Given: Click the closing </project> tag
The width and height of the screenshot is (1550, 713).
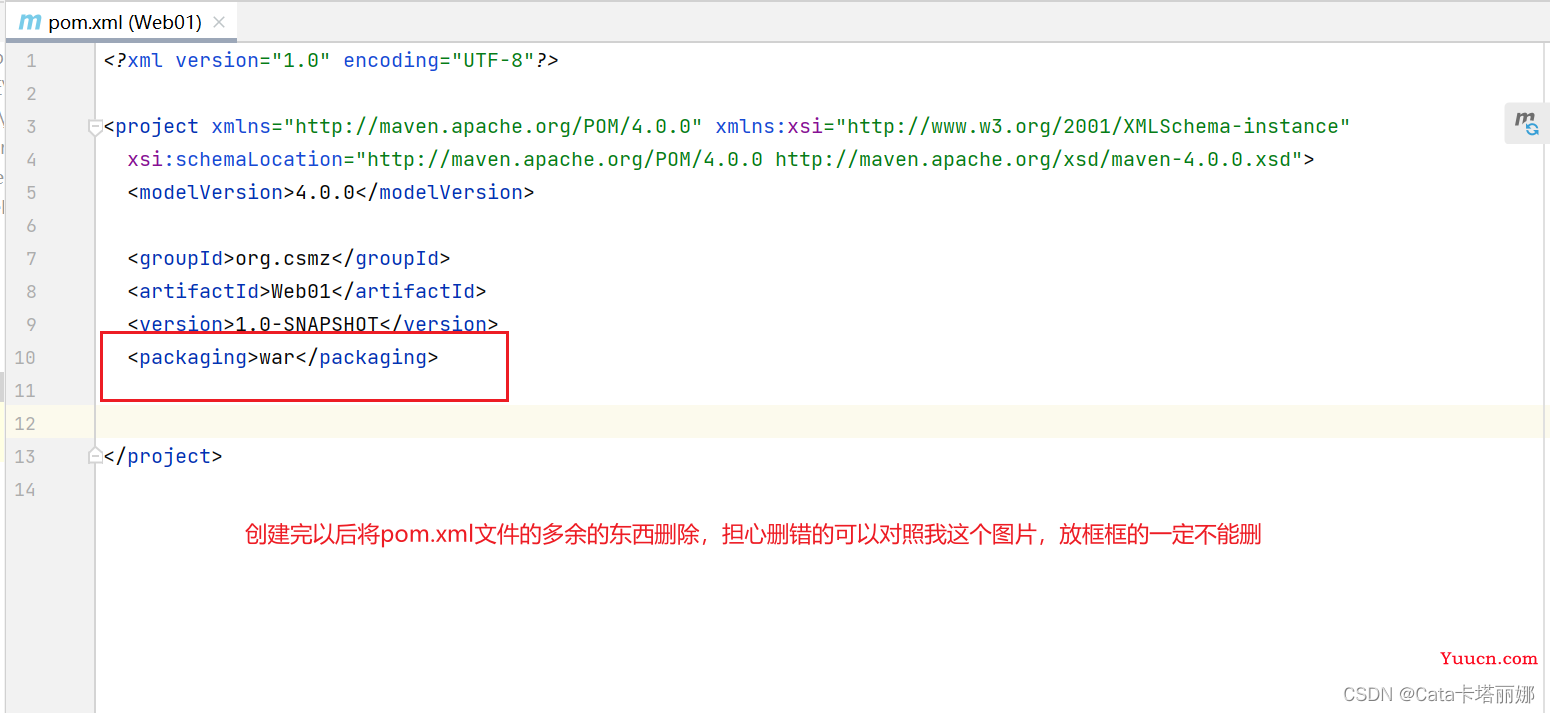Looking at the screenshot, I should (163, 457).
